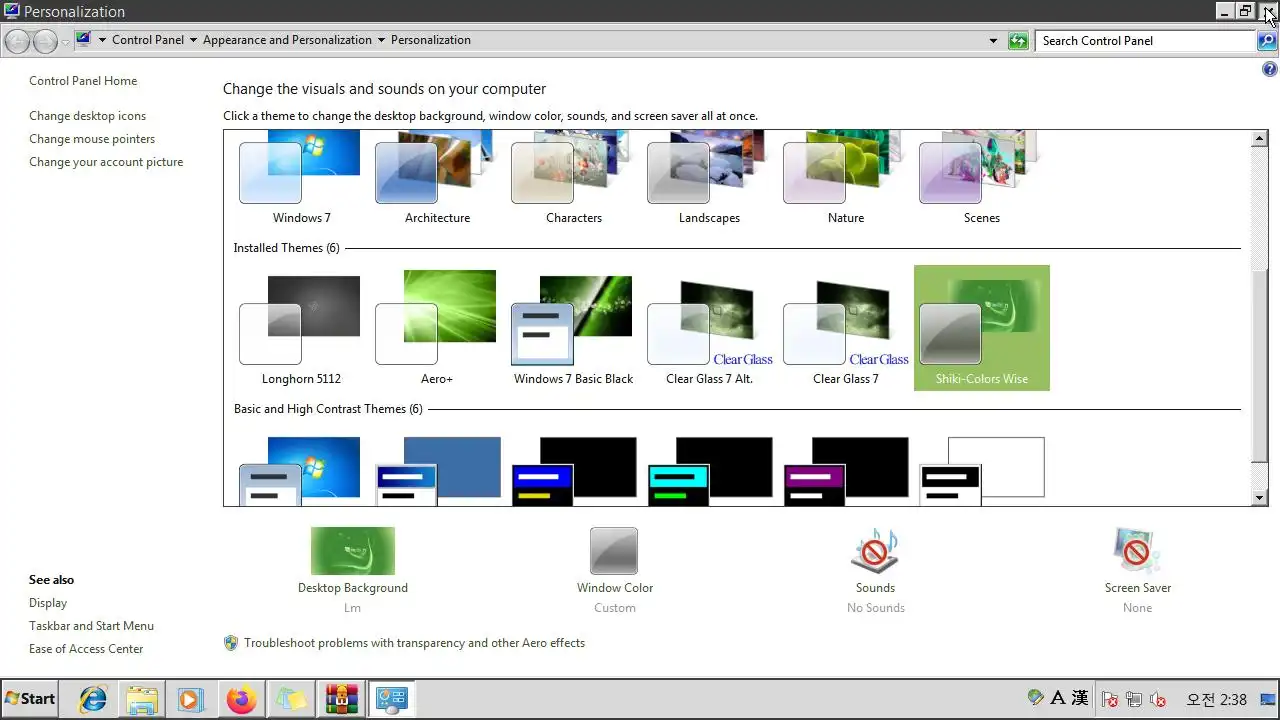The image size is (1280, 720).
Task: Apply the Clear Glass 7 theme
Action: click(x=845, y=328)
